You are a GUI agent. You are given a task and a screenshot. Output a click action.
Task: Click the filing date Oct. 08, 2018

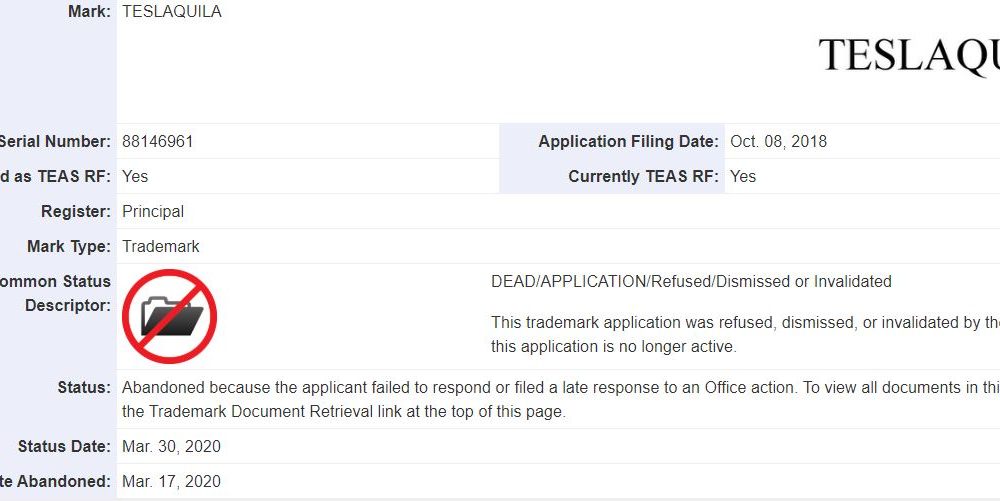pos(779,142)
